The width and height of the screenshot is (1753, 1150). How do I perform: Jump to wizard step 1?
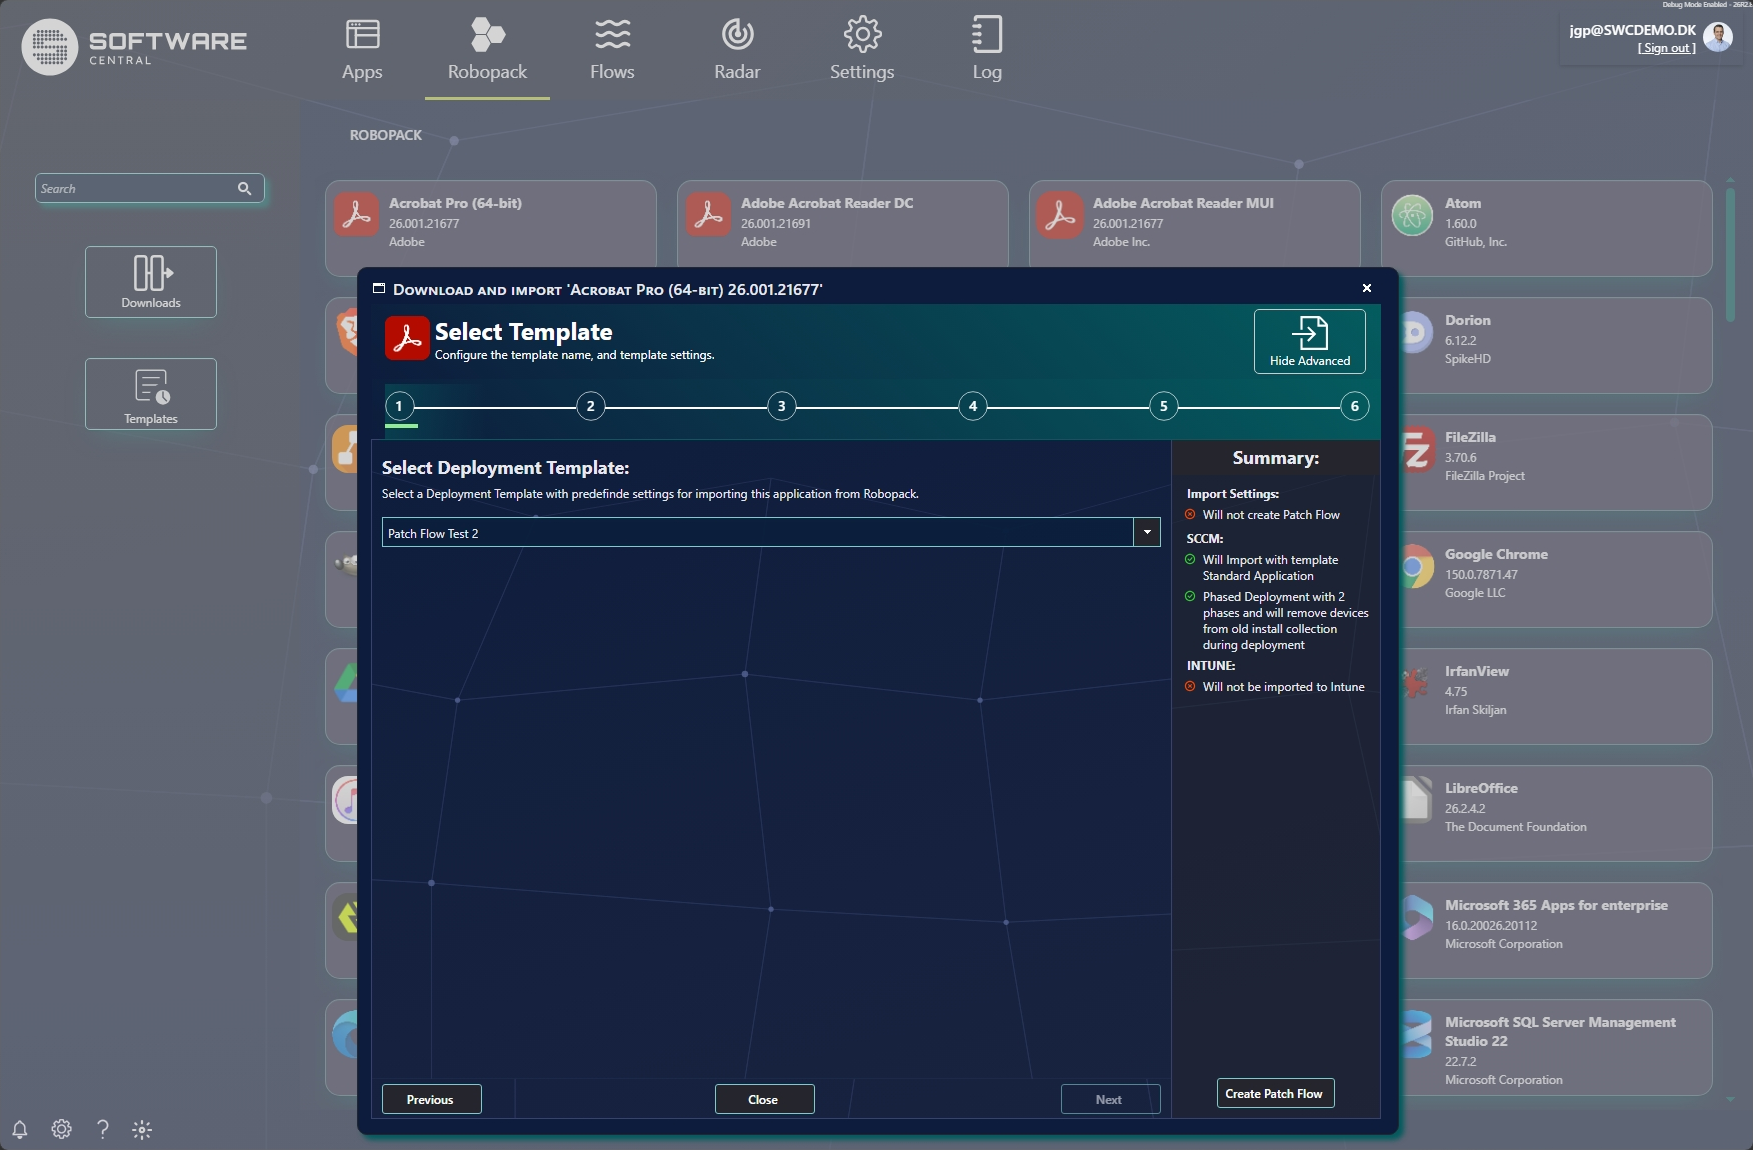399,406
